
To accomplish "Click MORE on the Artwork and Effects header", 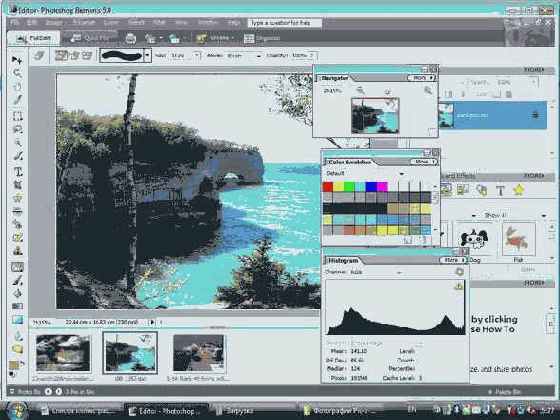I will pos(534,176).
